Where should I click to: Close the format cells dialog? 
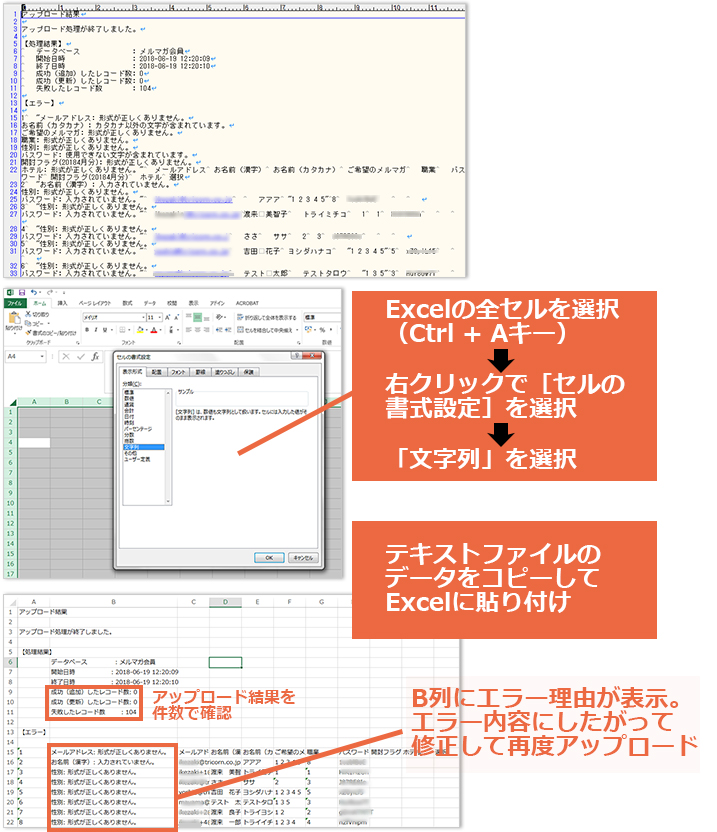coord(312,356)
